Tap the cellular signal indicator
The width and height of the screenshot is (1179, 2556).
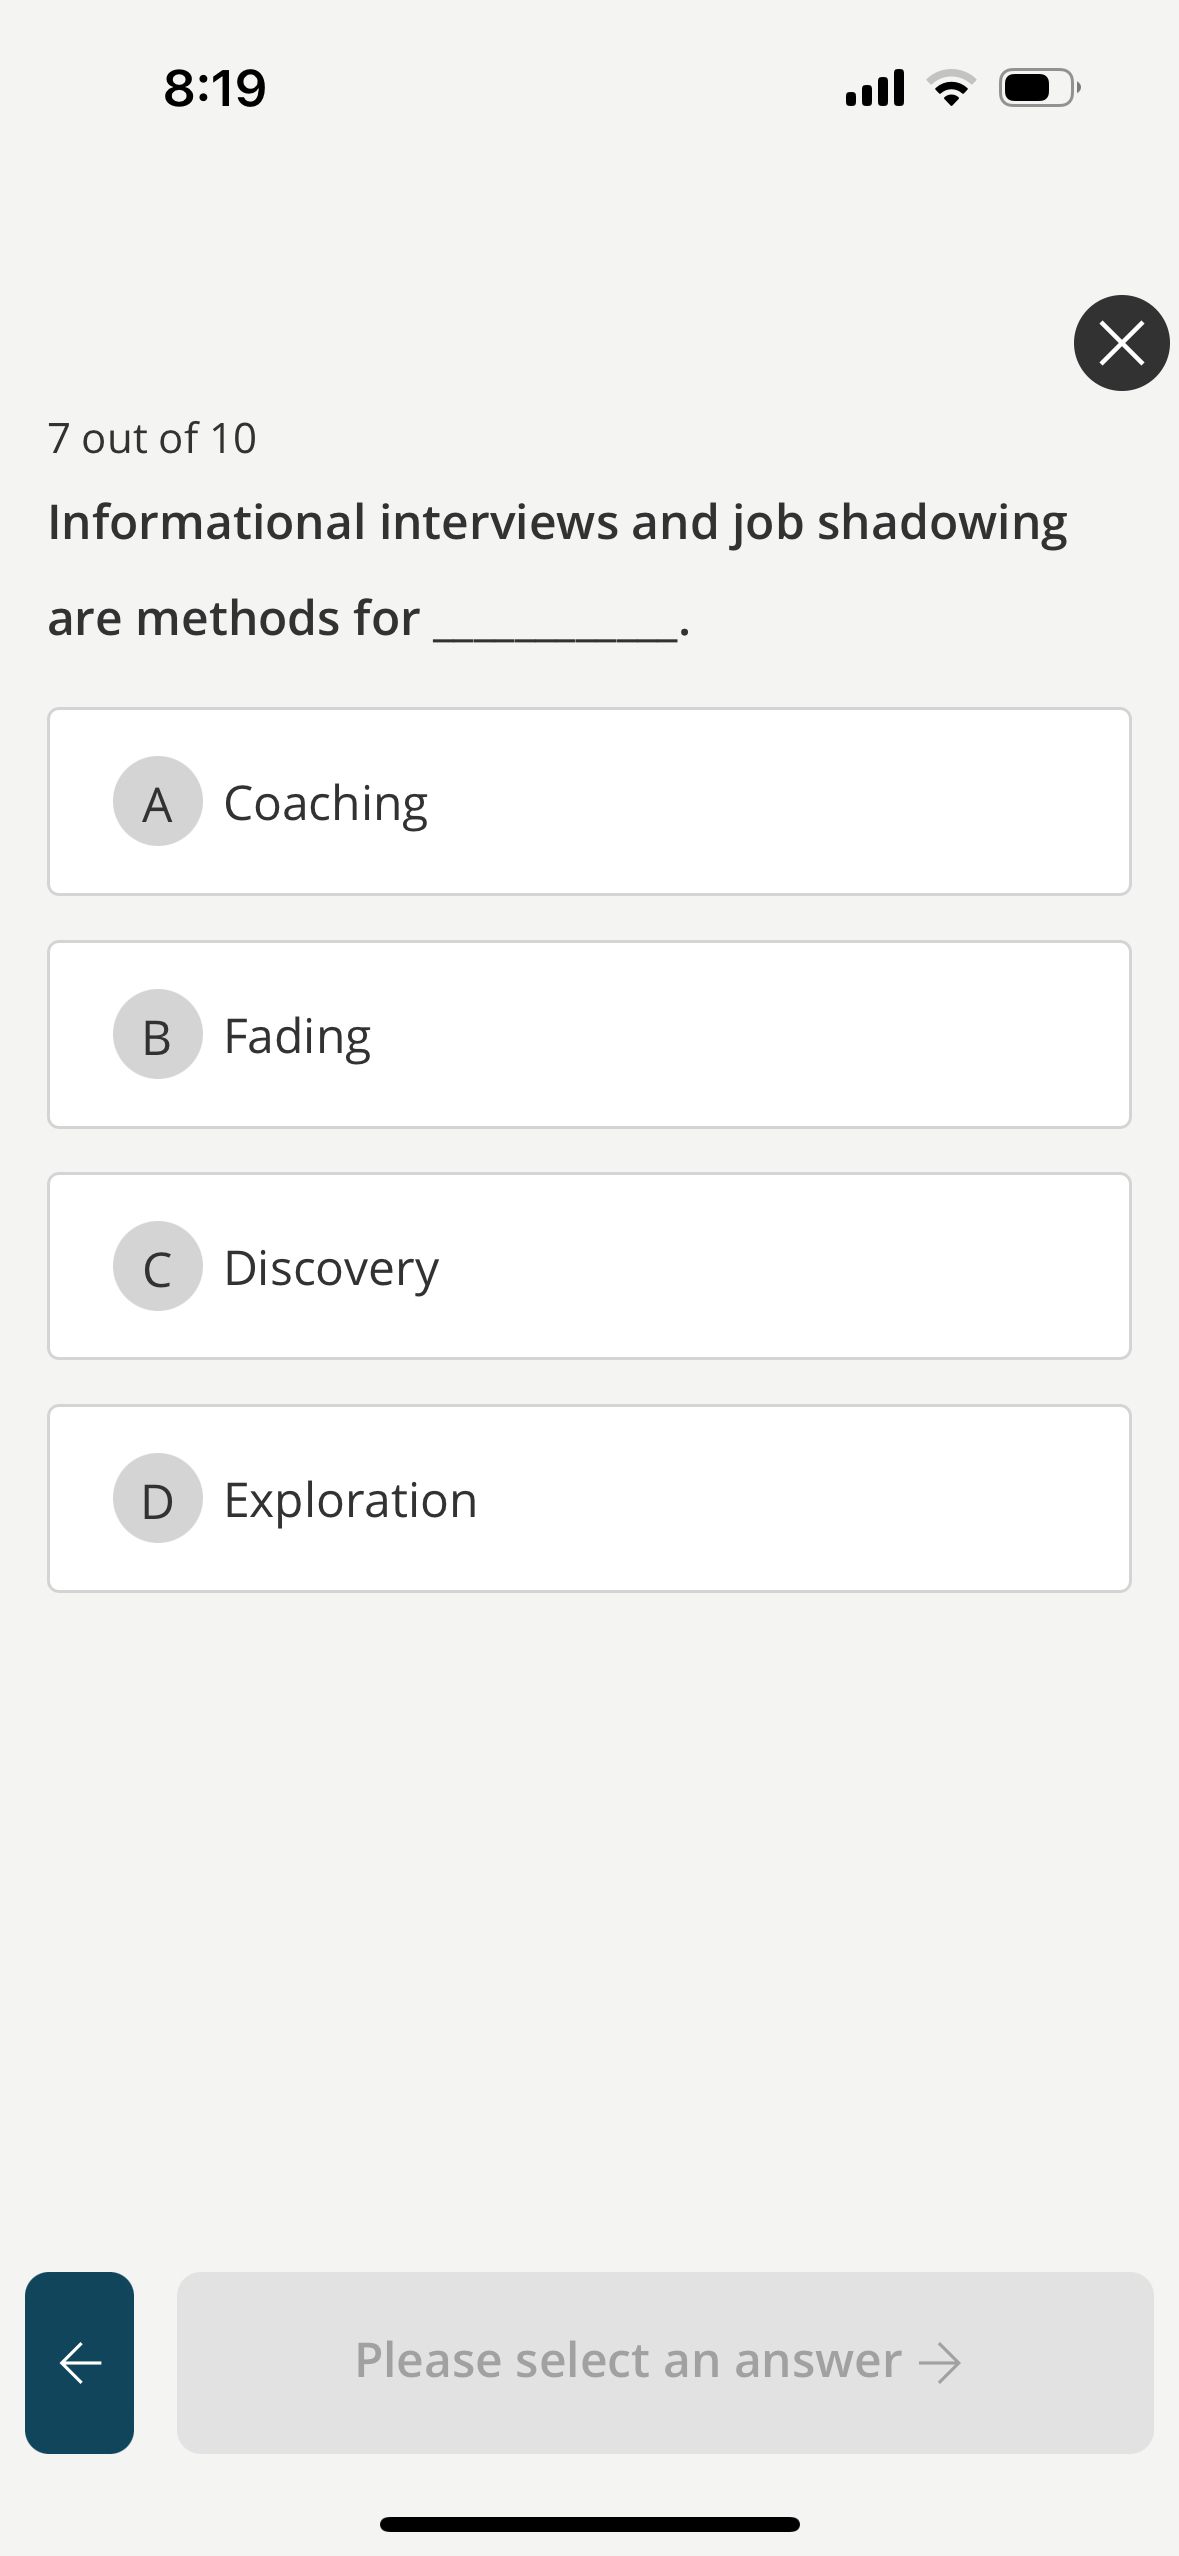[872, 88]
